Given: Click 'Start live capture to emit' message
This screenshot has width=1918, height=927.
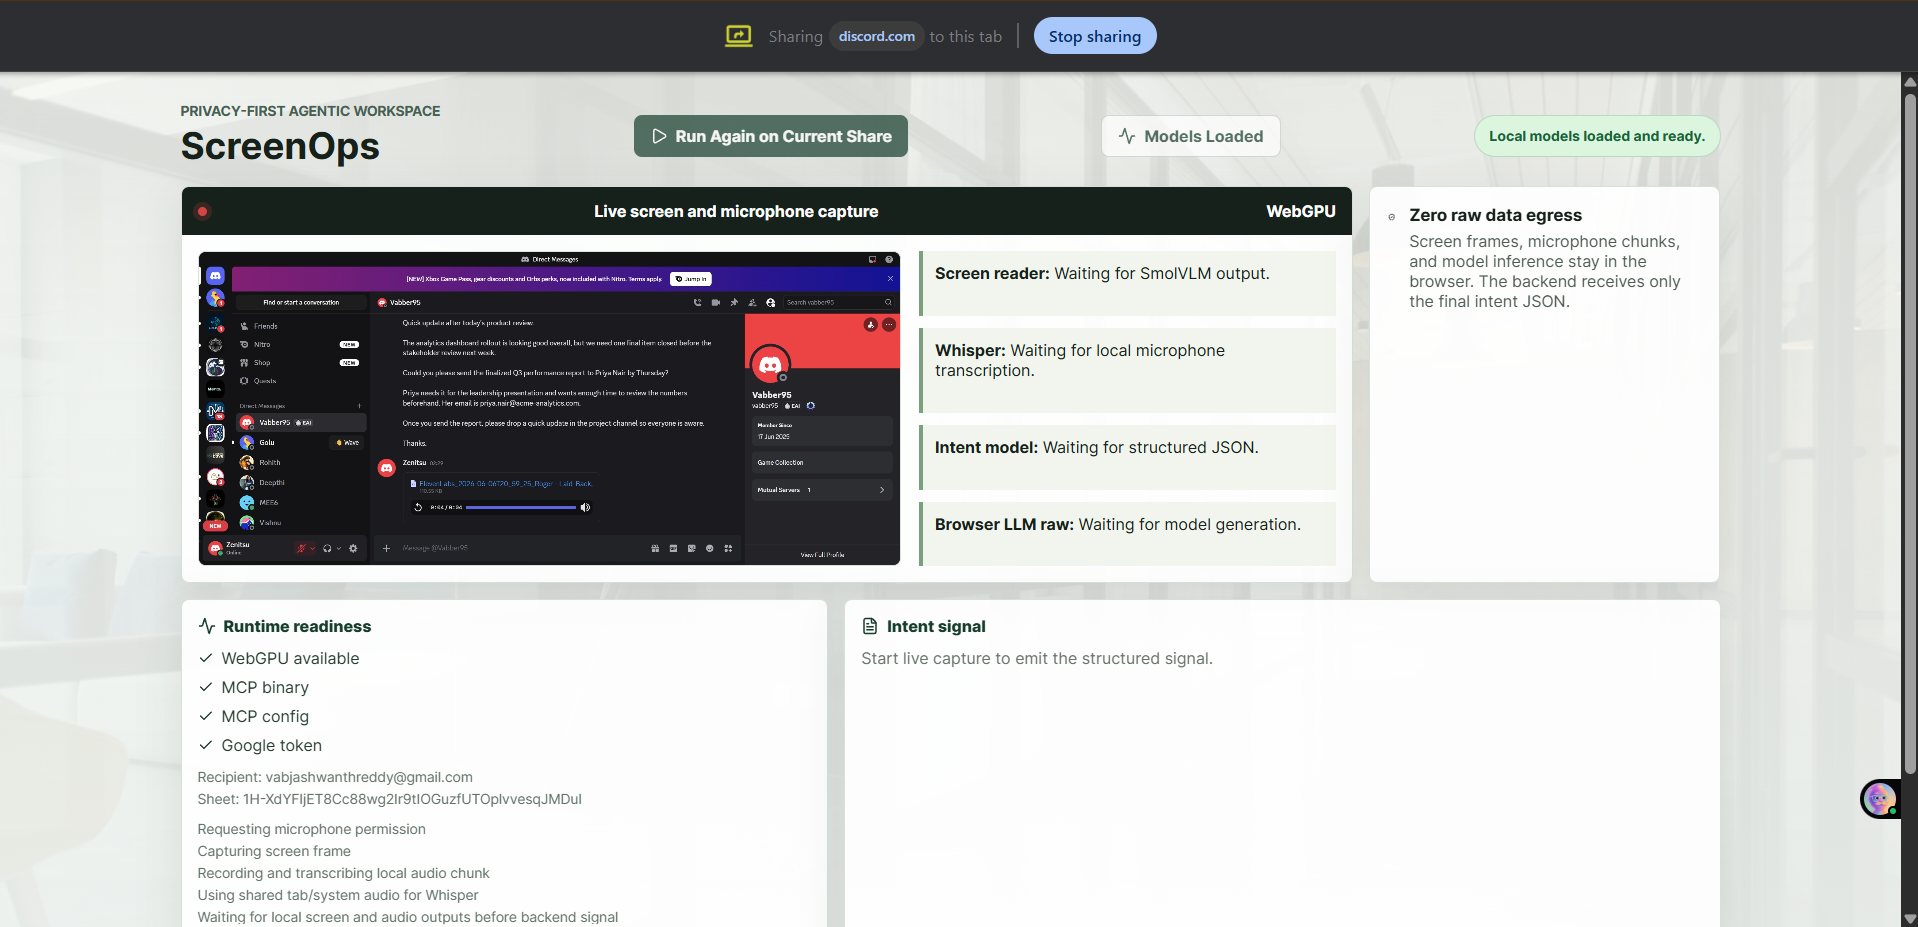Looking at the screenshot, I should 1037,658.
